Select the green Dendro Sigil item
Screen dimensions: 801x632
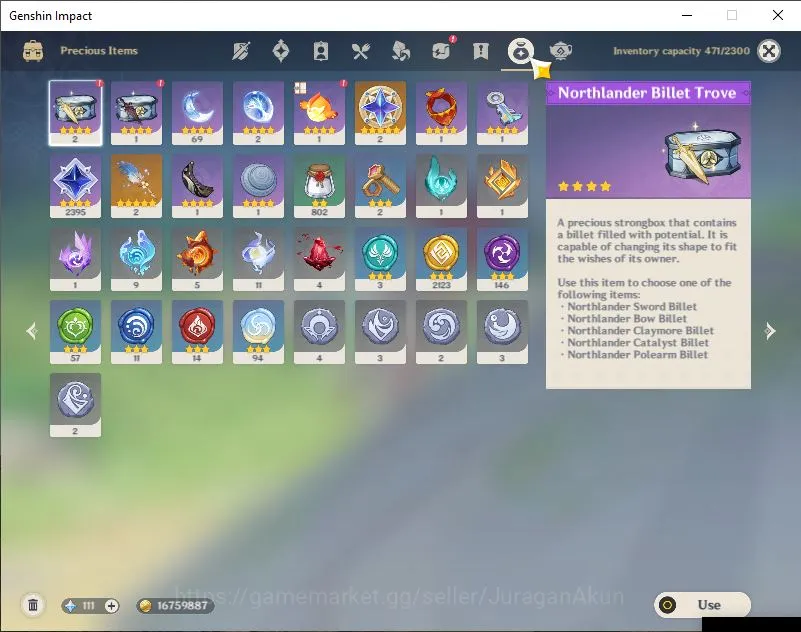[x=75, y=332]
